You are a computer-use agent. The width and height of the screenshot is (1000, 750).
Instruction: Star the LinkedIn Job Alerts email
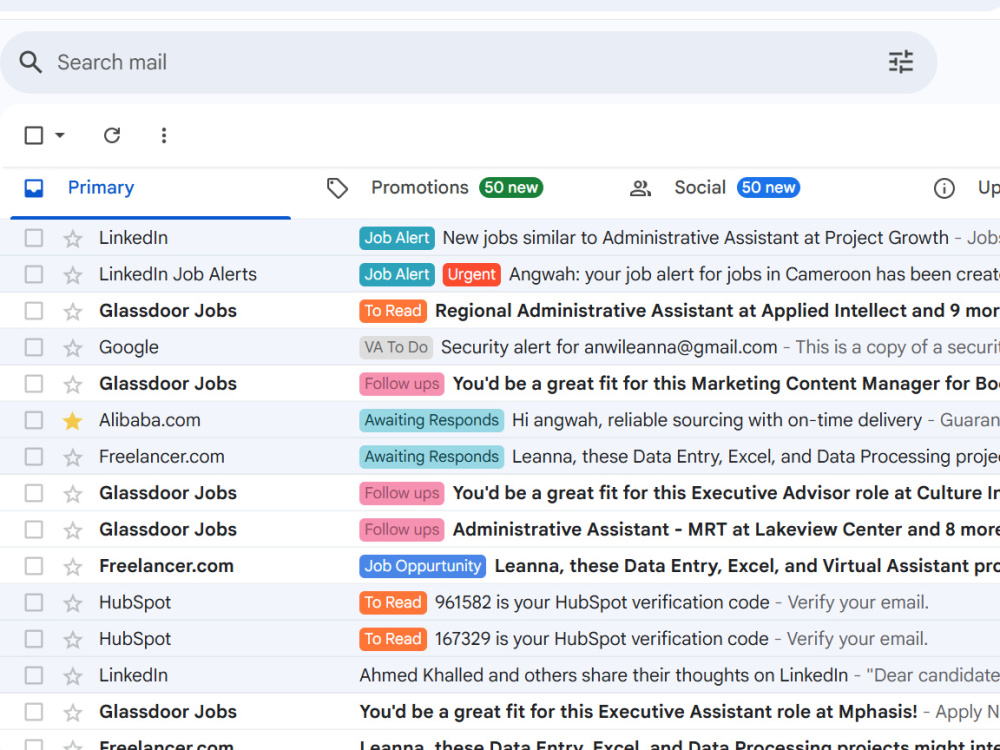[73, 275]
